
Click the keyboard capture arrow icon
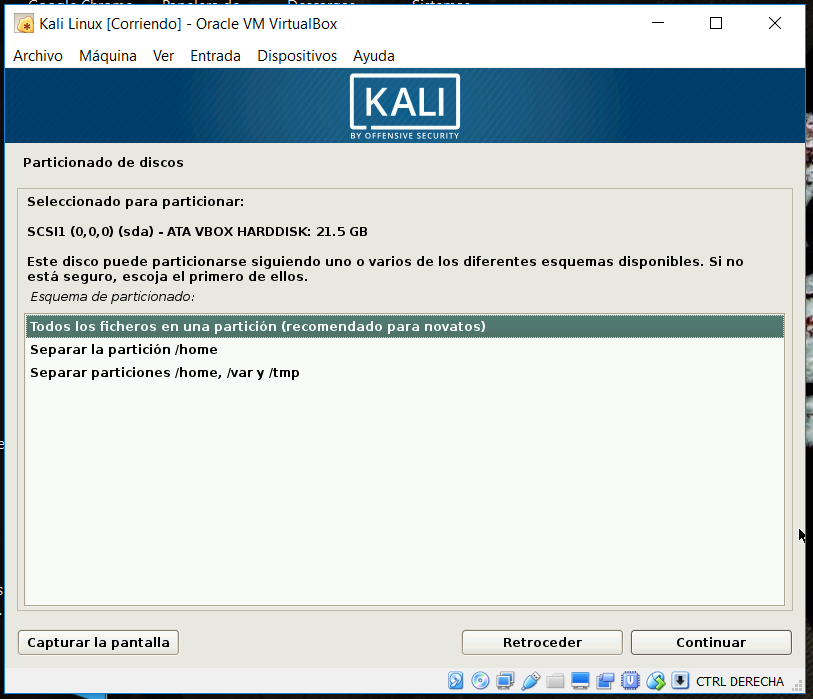680,681
